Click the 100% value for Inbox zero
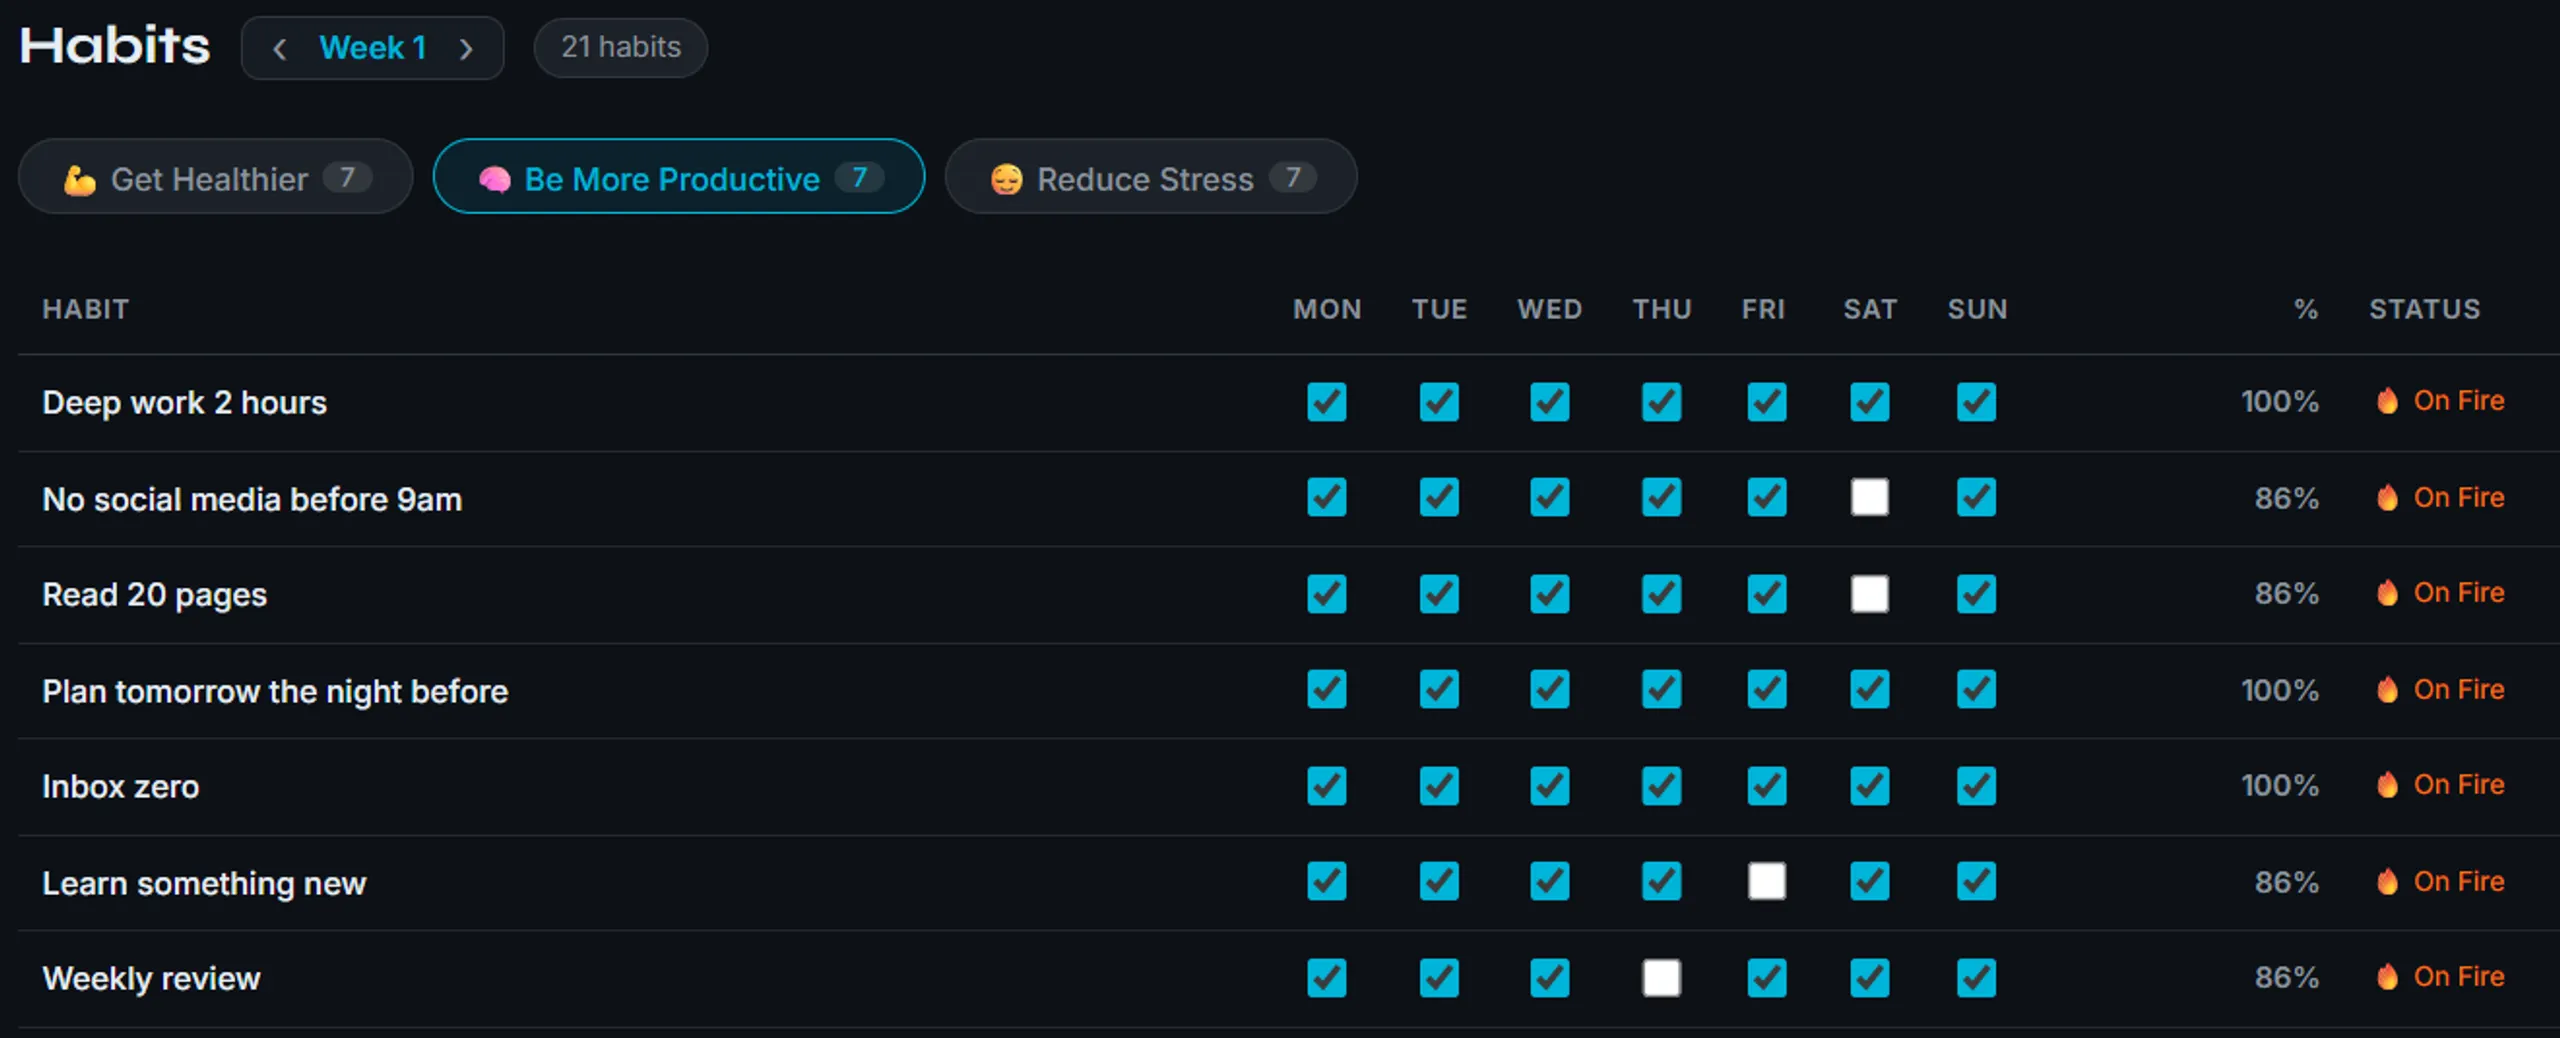Image resolution: width=2560 pixels, height=1038 pixels. click(2279, 786)
